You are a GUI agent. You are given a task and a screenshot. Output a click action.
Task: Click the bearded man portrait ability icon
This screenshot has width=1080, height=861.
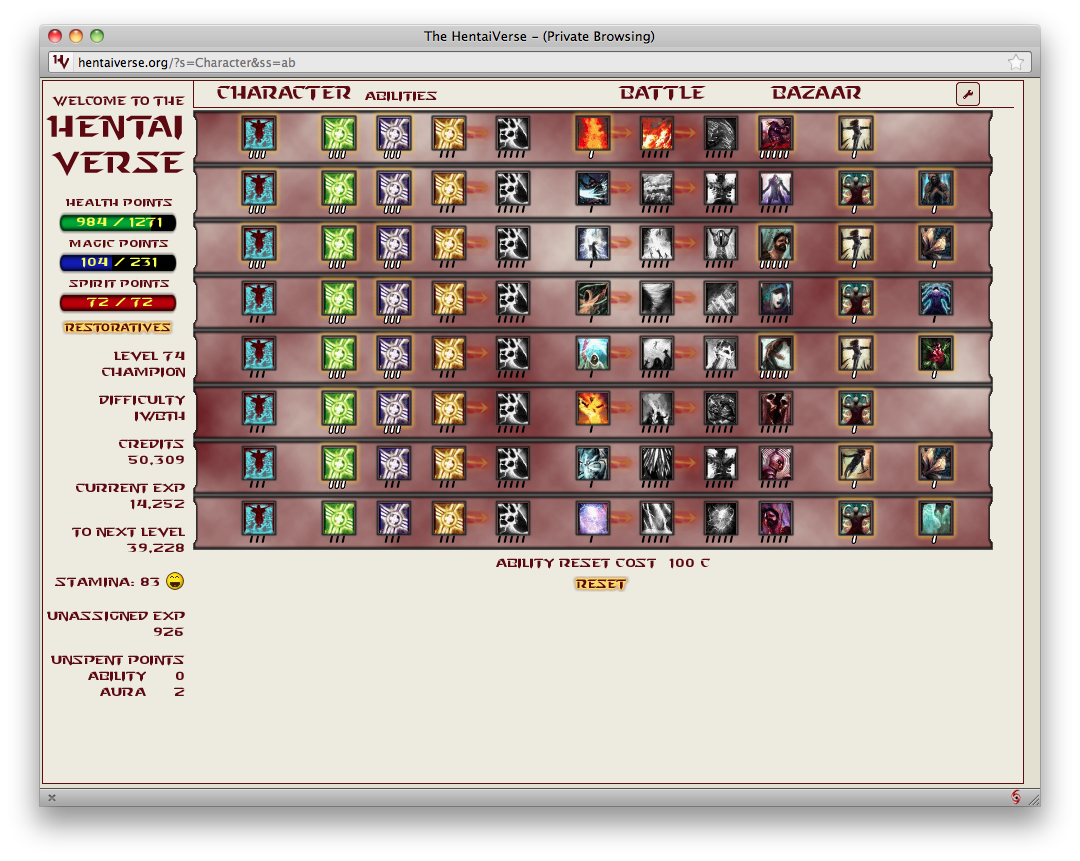click(x=775, y=243)
